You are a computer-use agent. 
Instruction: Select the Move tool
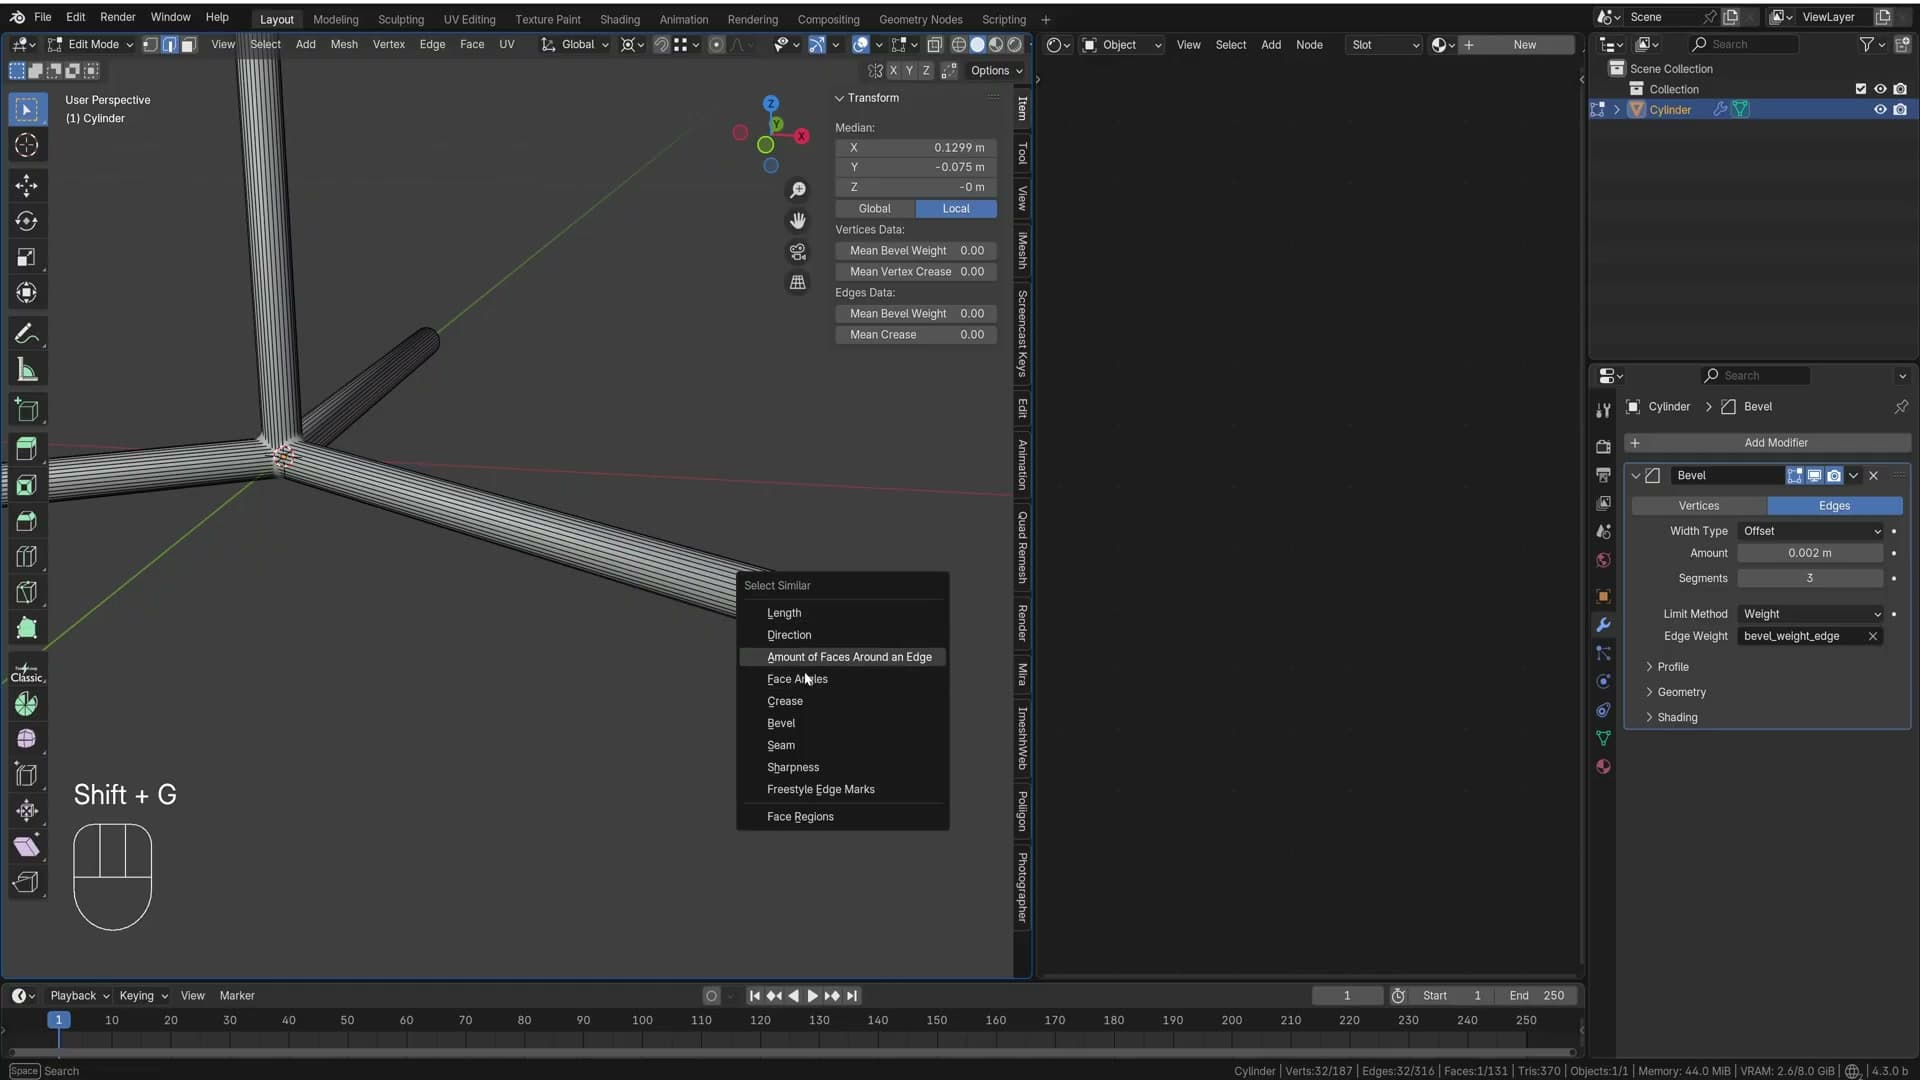pyautogui.click(x=27, y=185)
